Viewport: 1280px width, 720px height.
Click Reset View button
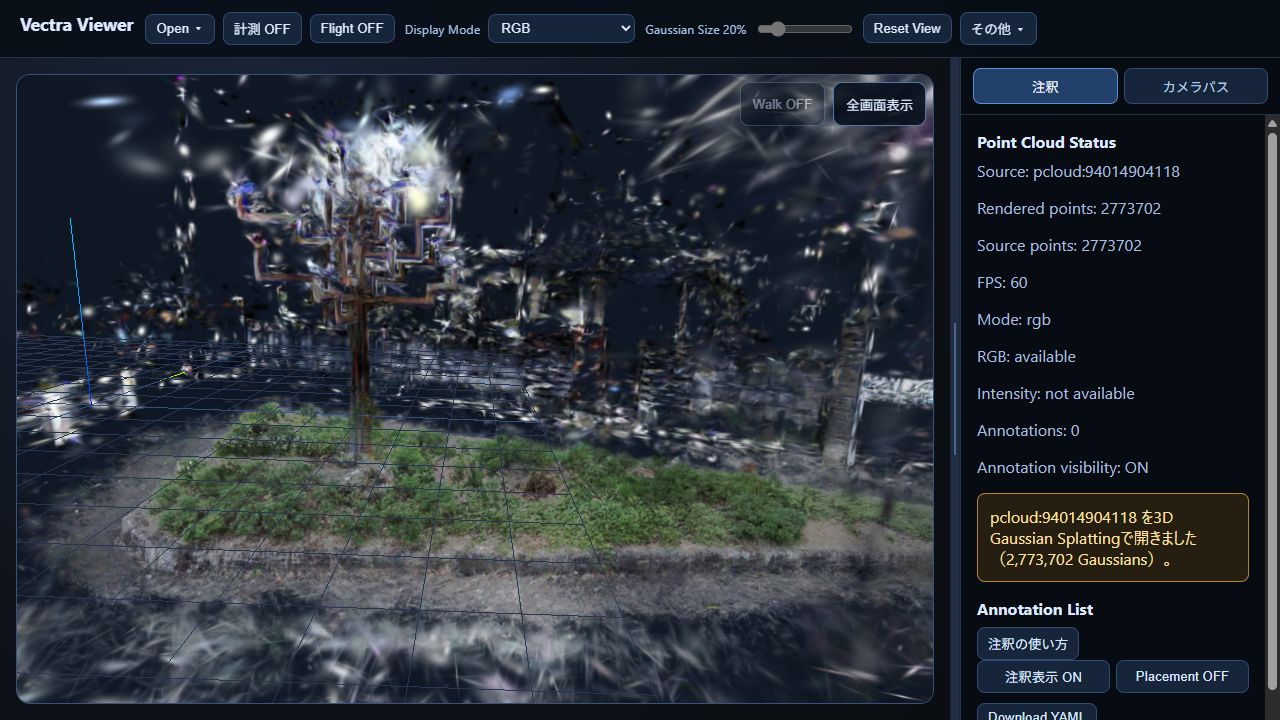(x=907, y=28)
